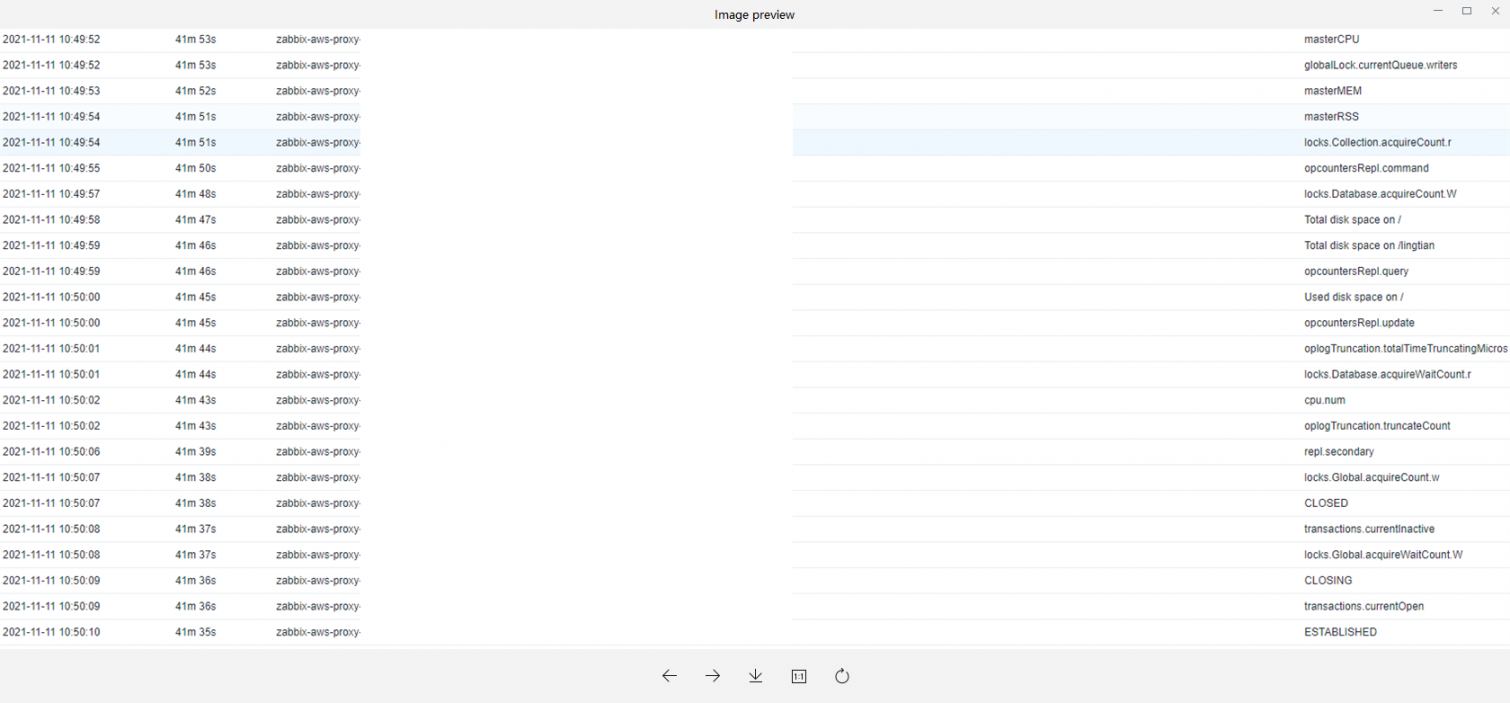Click the '41m 52s' delay value
Screen dimensions: 1510x703
[195, 91]
